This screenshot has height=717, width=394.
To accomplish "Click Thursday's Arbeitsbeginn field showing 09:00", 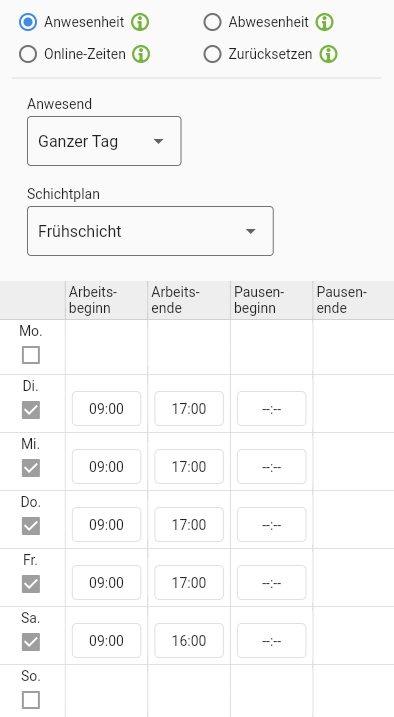I will tap(106, 524).
